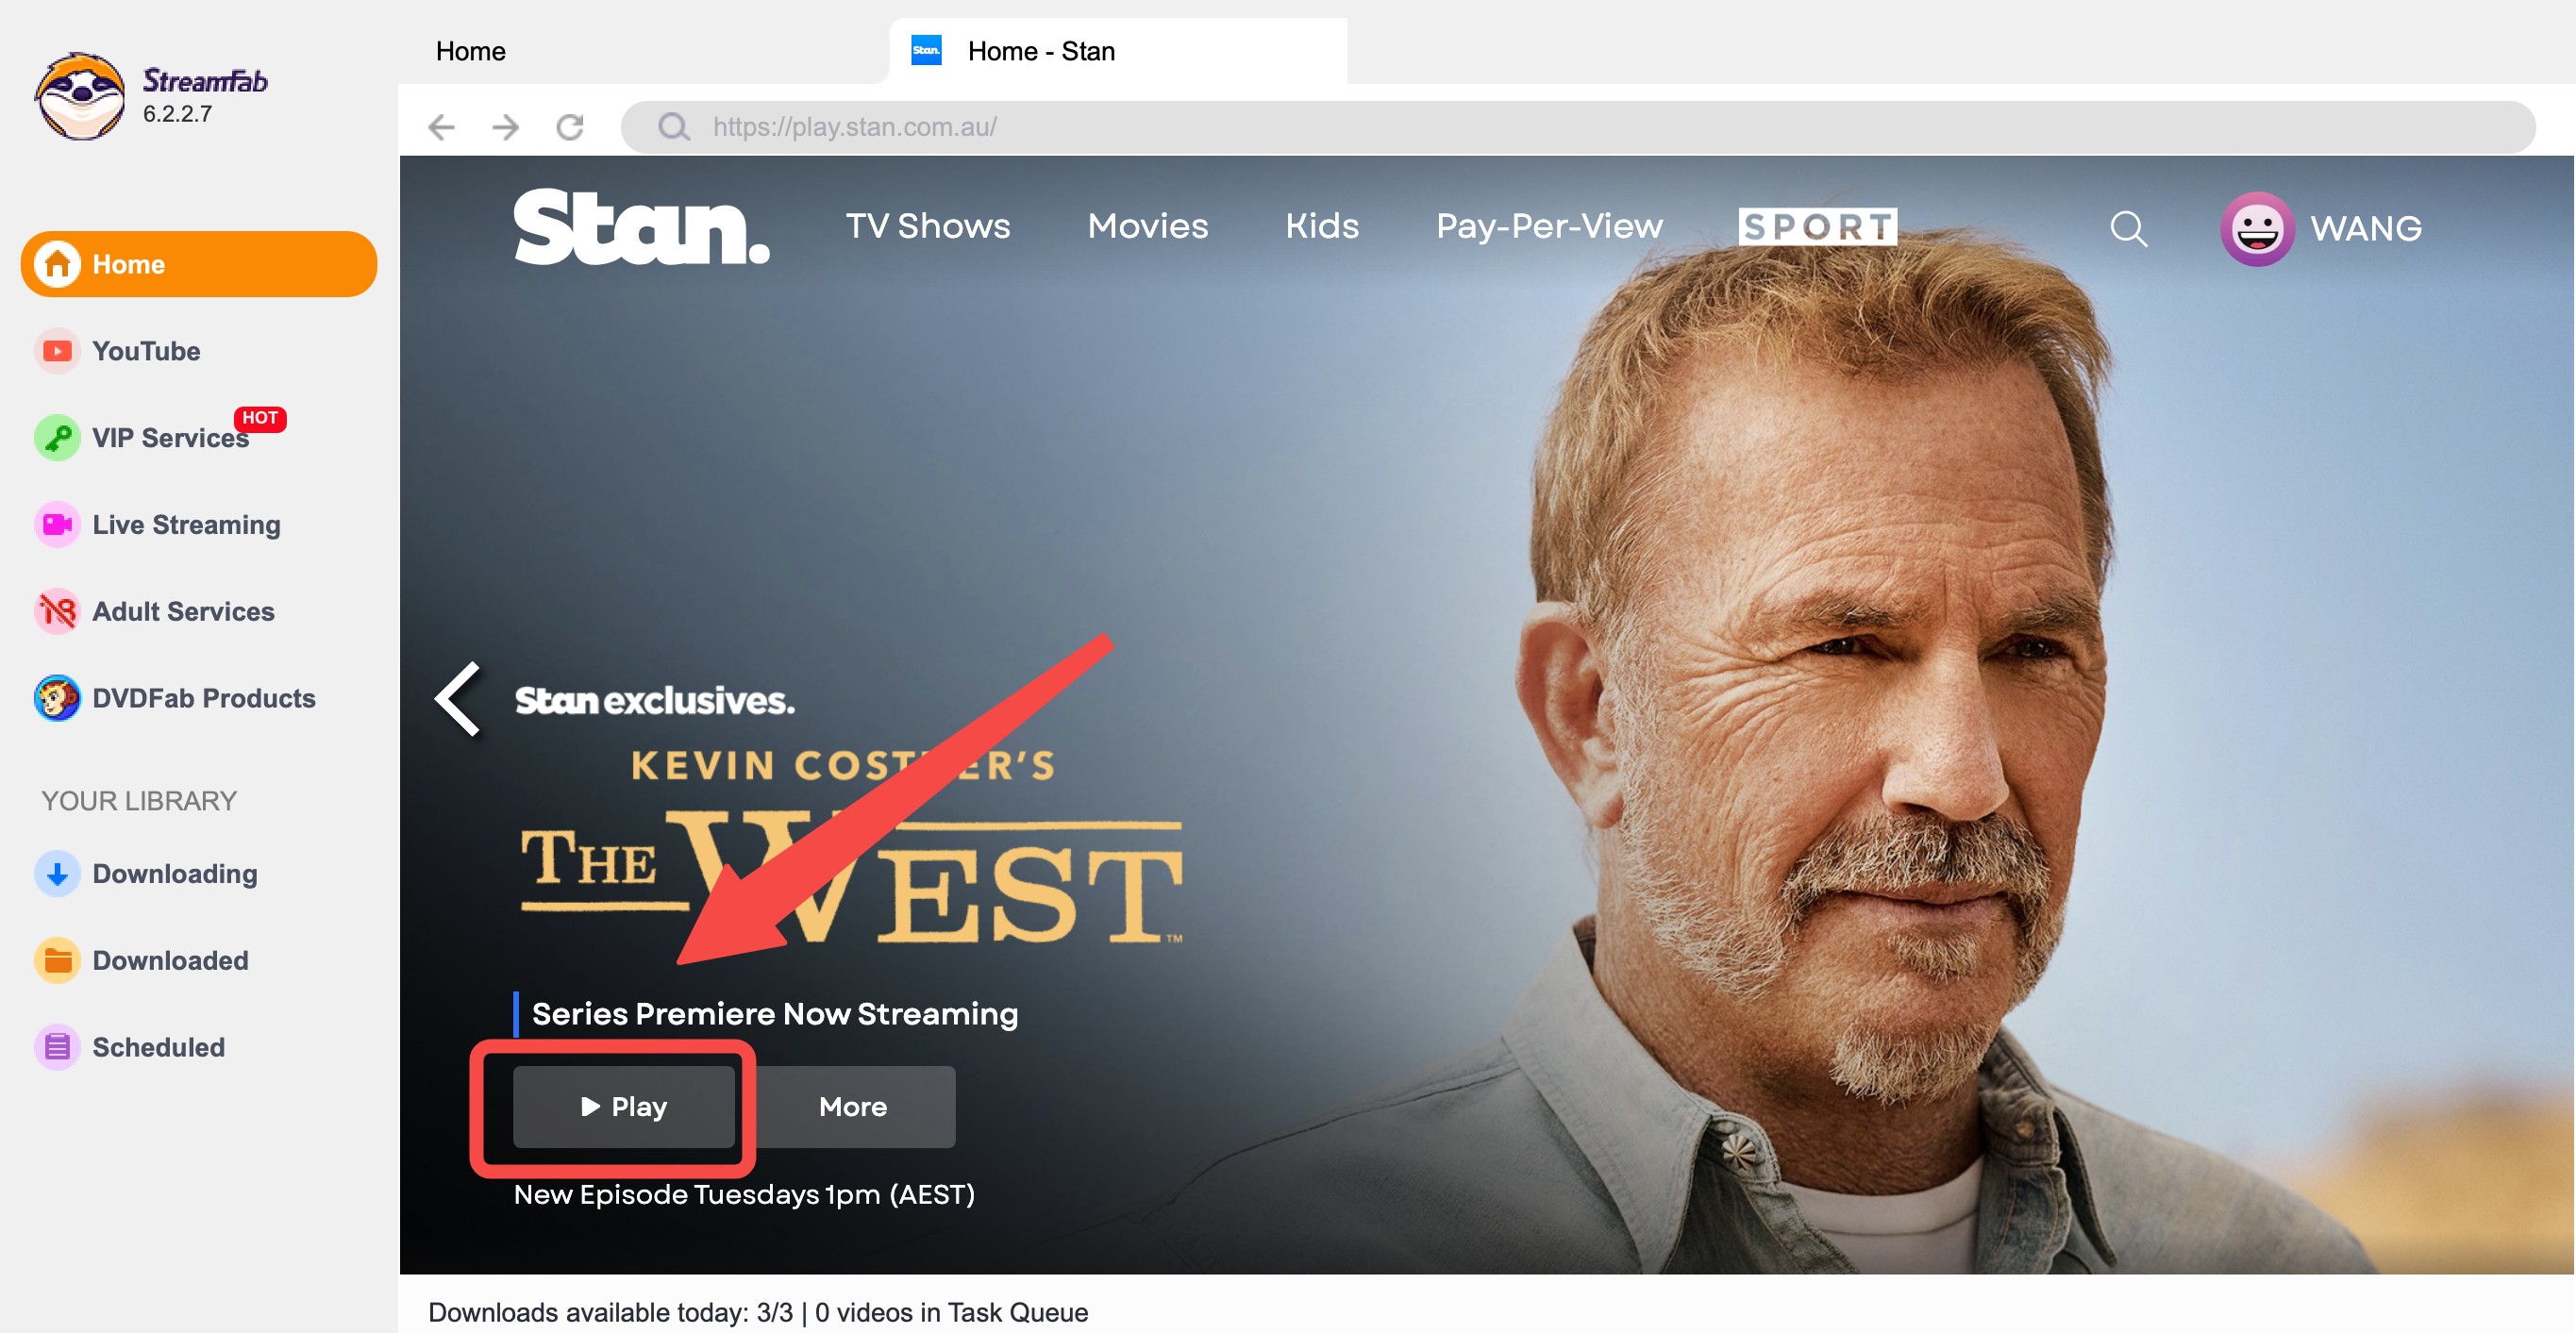Open Kids in Stan navigation
The height and width of the screenshot is (1333, 2576).
pyautogui.click(x=1322, y=226)
